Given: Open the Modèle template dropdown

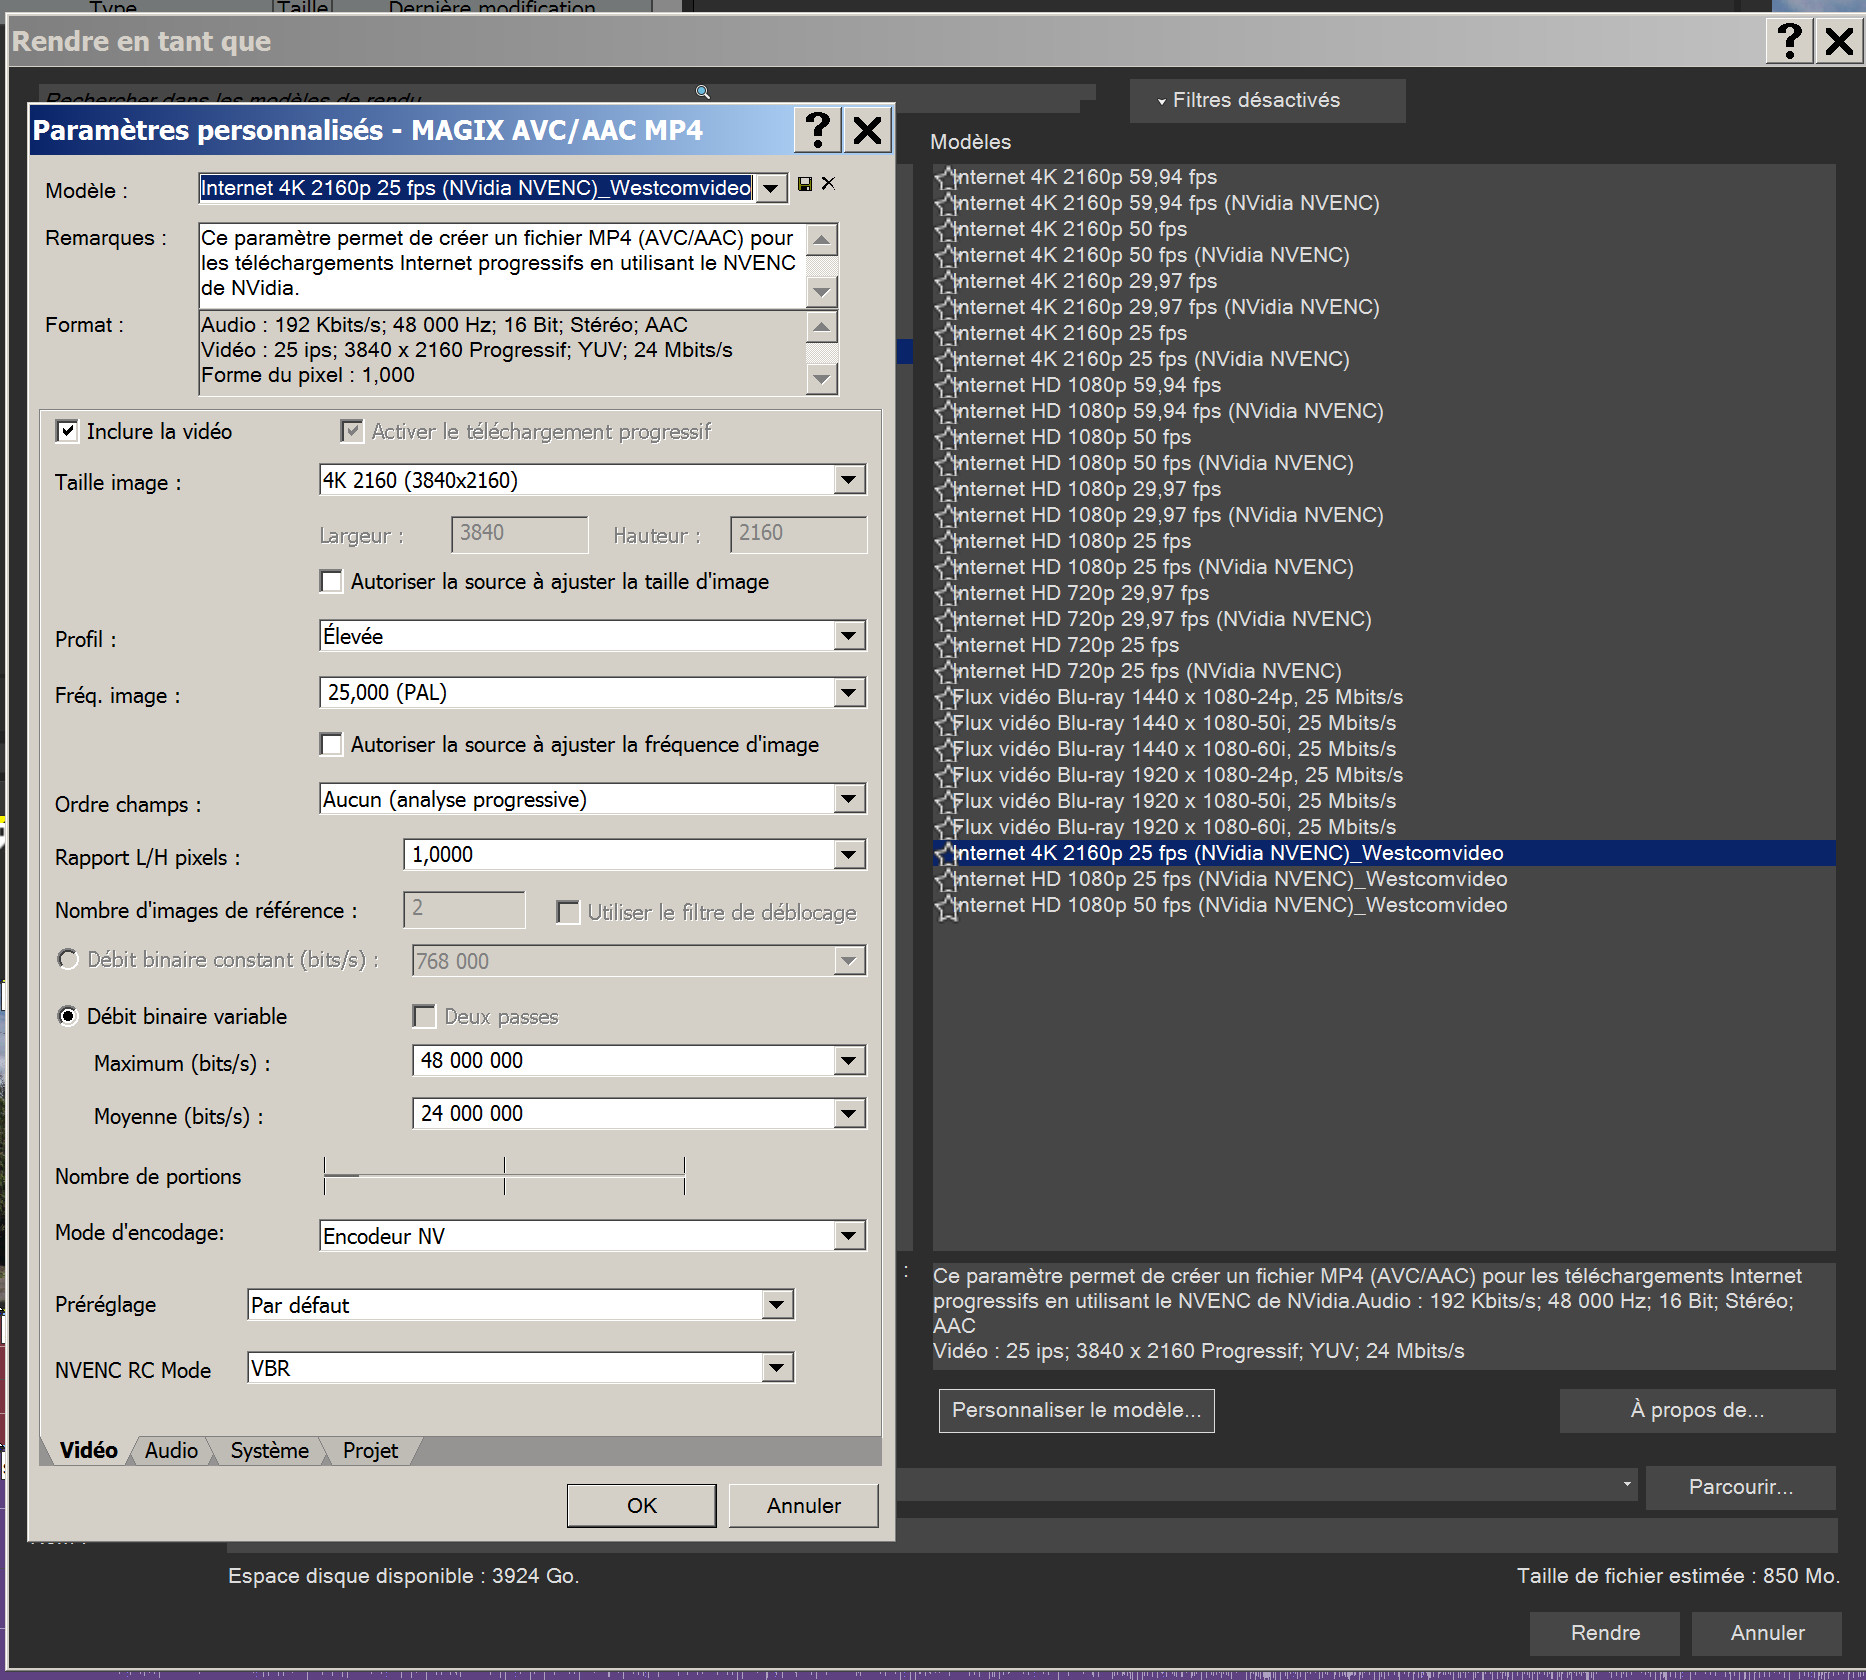Looking at the screenshot, I should pos(771,188).
